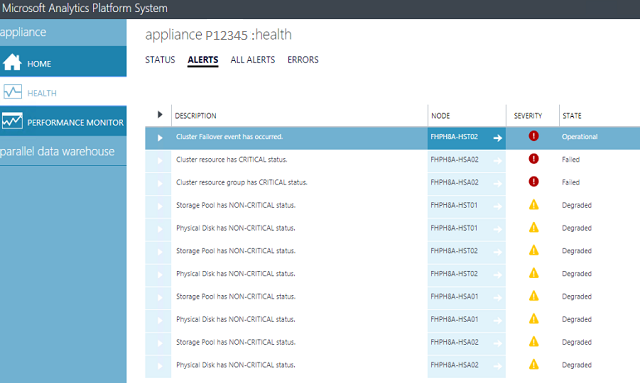Viewport: 640px width, 383px height.
Task: Expand Physical Disk alert for FHPH8A-HST01
Action: [x=160, y=229]
